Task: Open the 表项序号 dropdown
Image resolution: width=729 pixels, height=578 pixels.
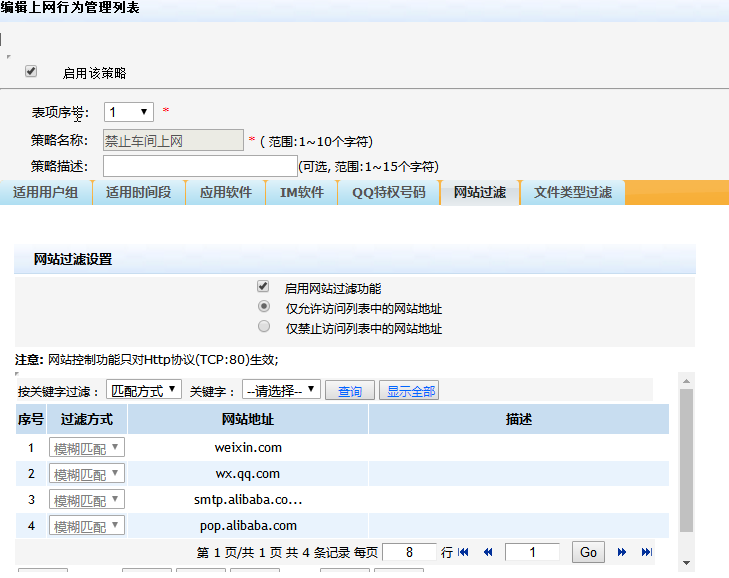Action: pos(129,112)
